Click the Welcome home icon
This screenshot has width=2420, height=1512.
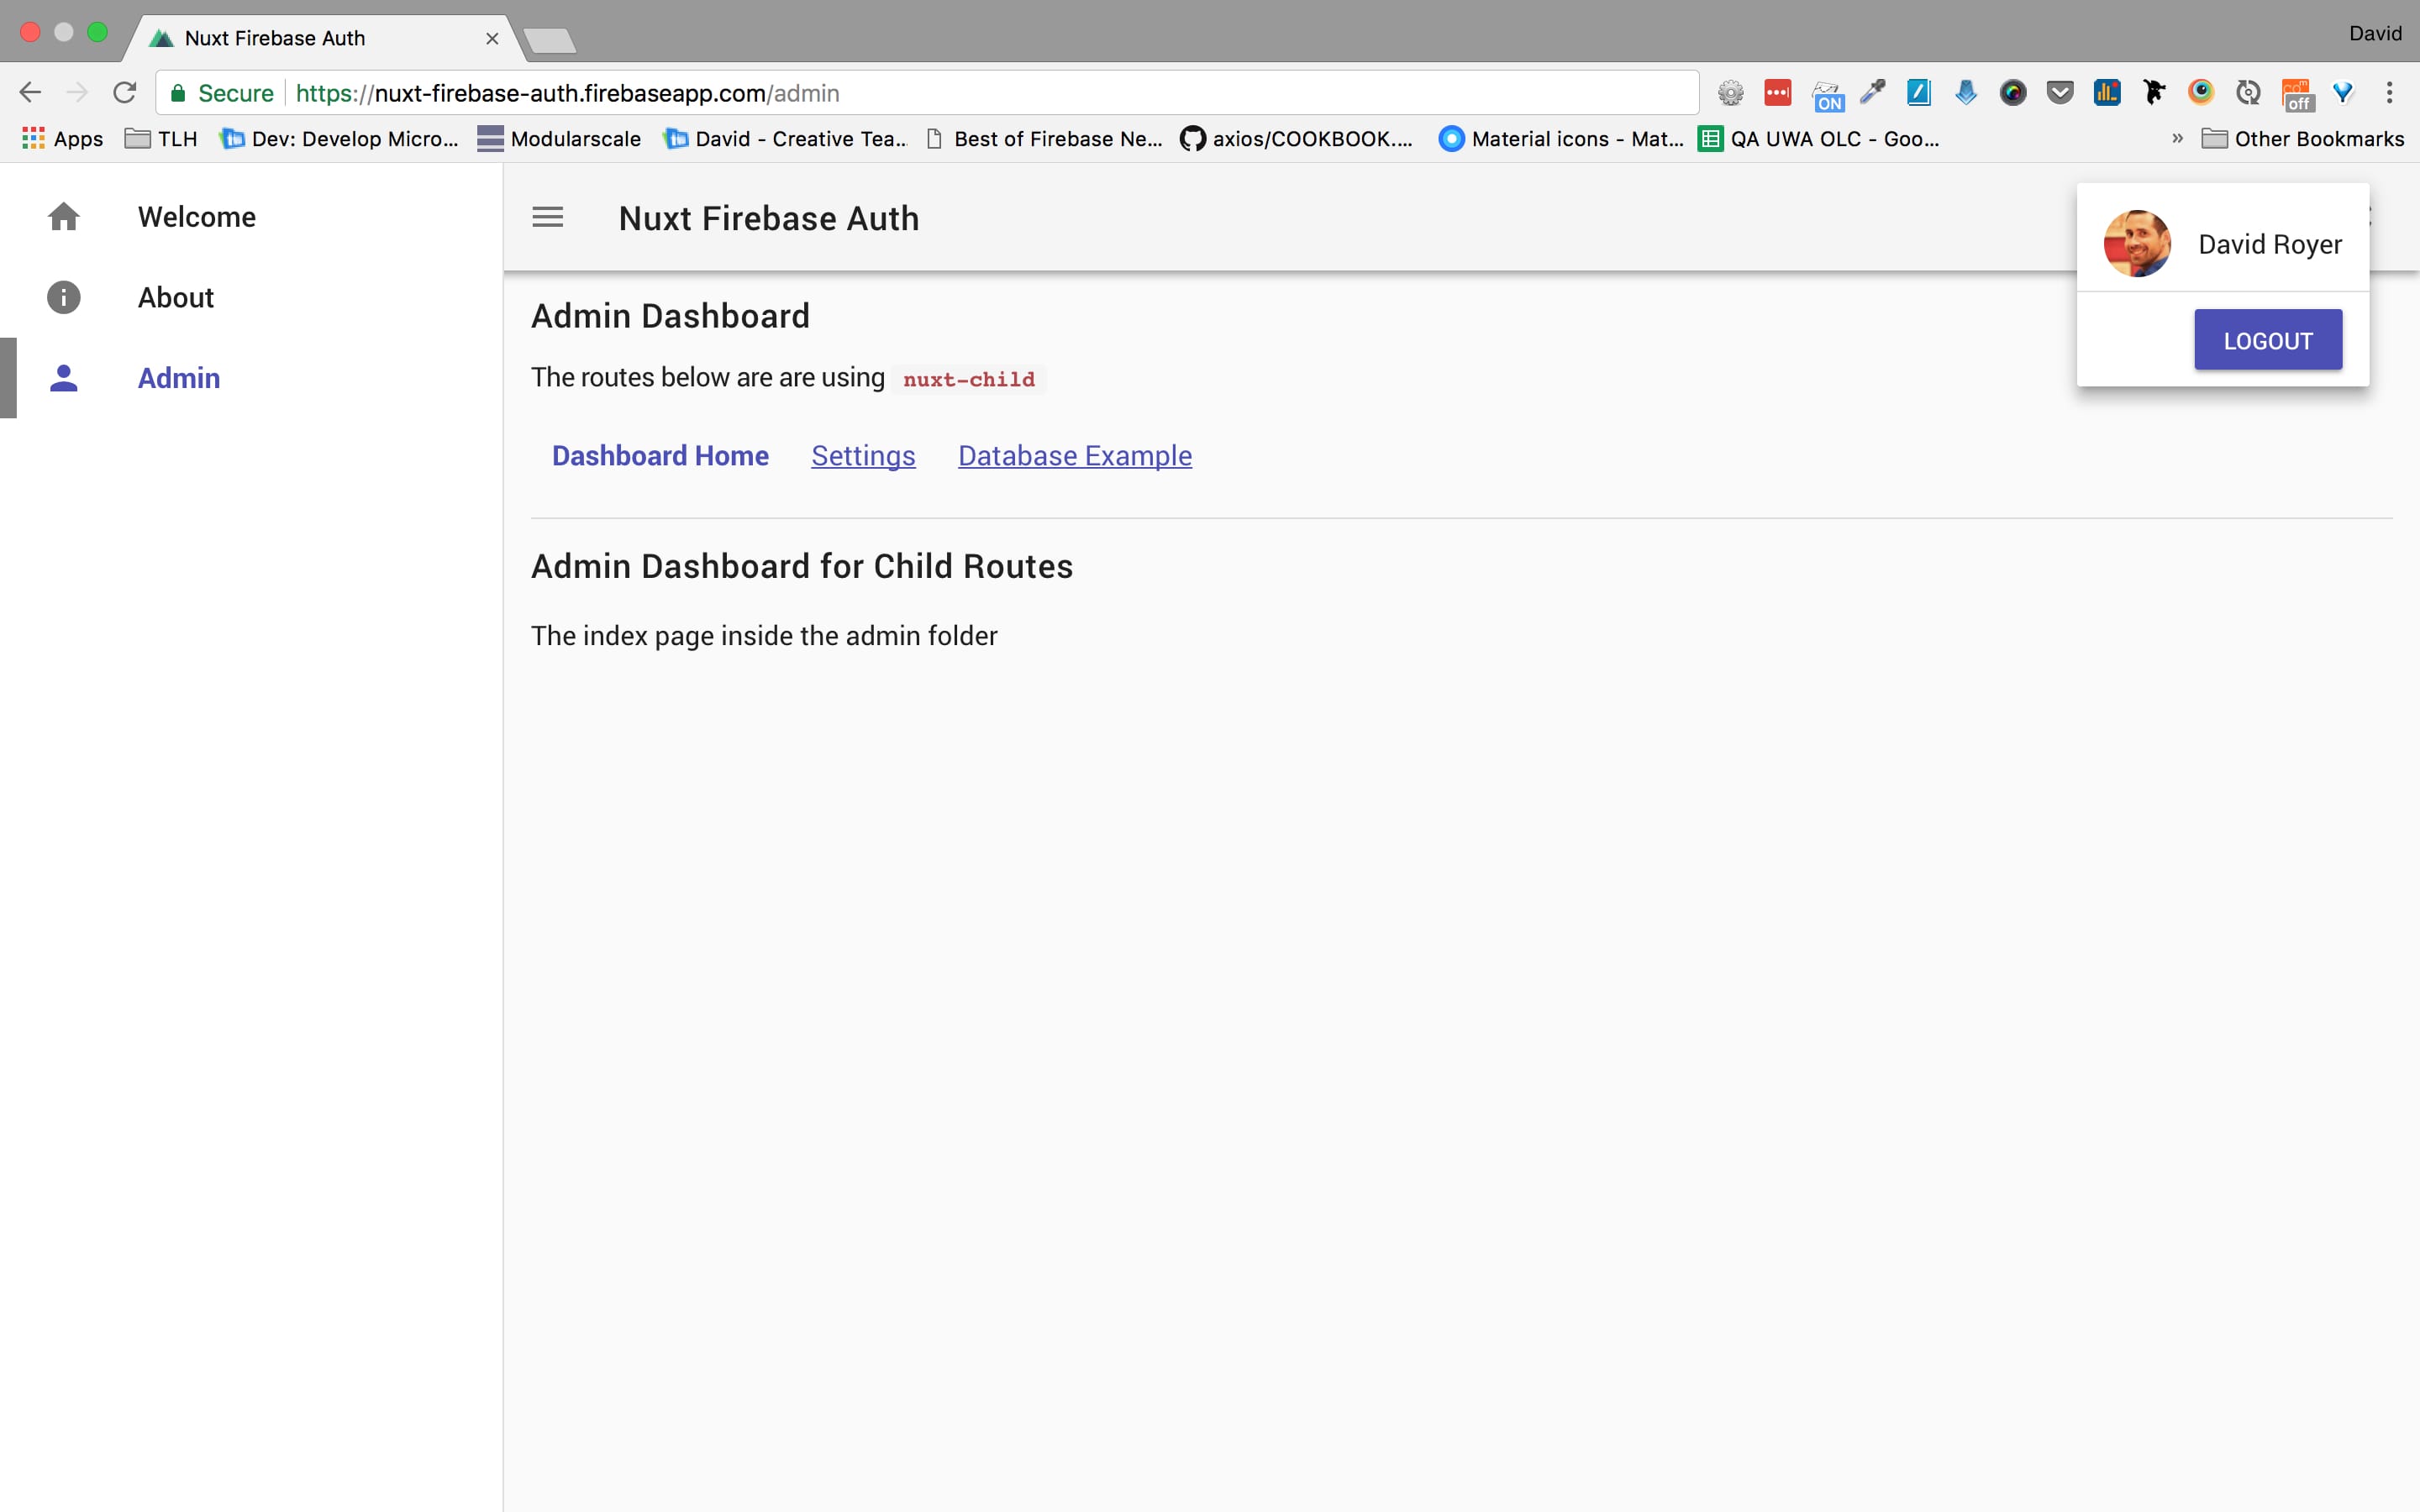pos(64,217)
